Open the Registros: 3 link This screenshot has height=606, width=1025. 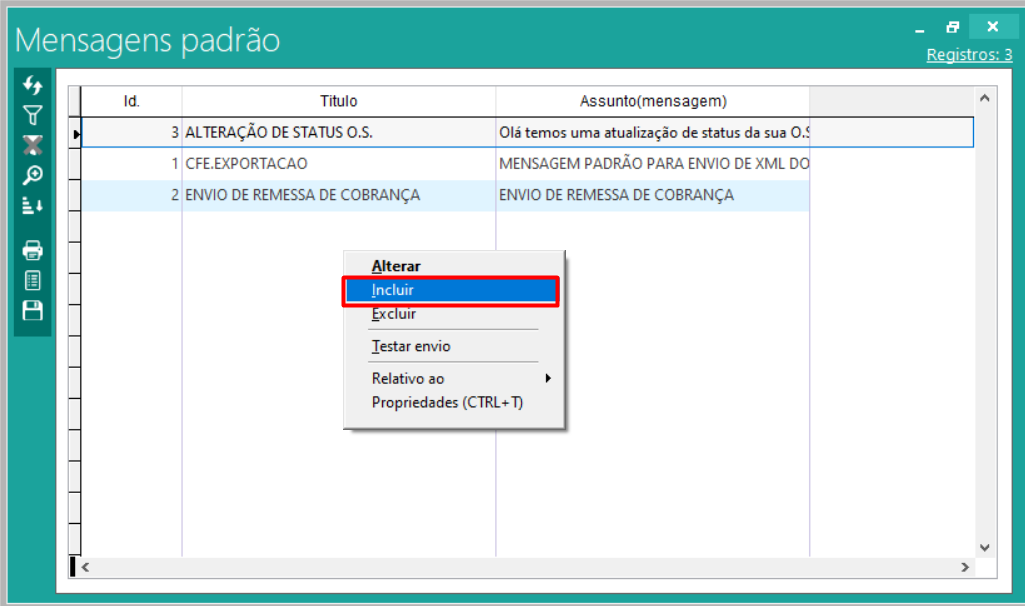click(969, 55)
